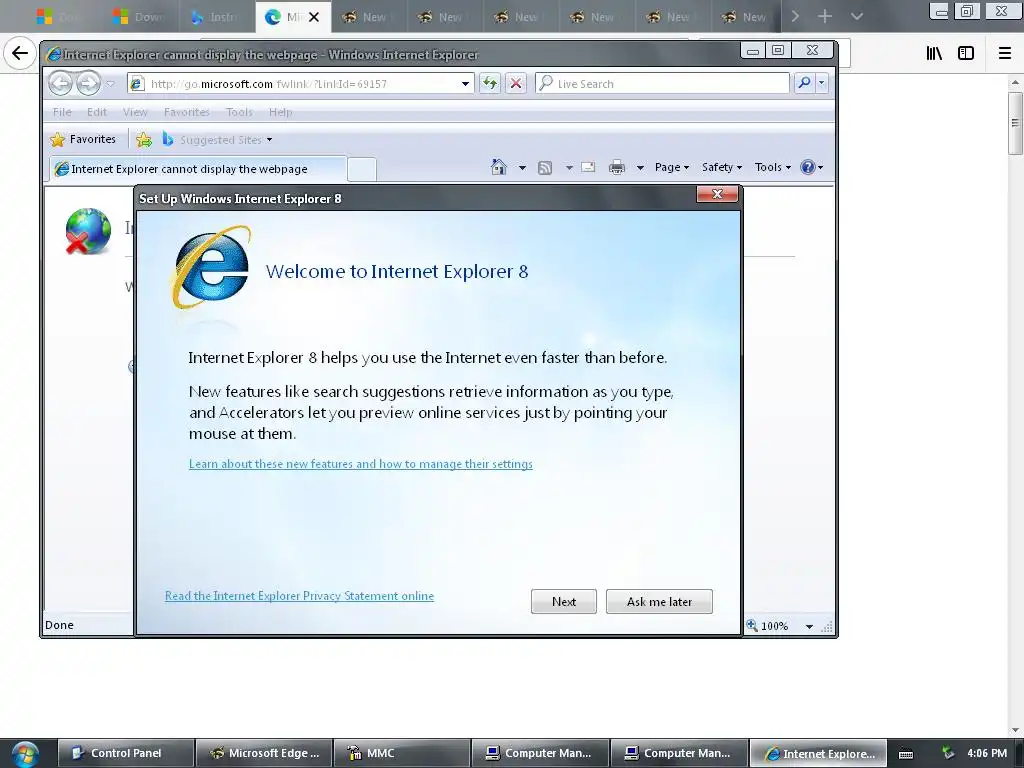
Task: Switch to MMC taskbar button
Action: click(402, 753)
